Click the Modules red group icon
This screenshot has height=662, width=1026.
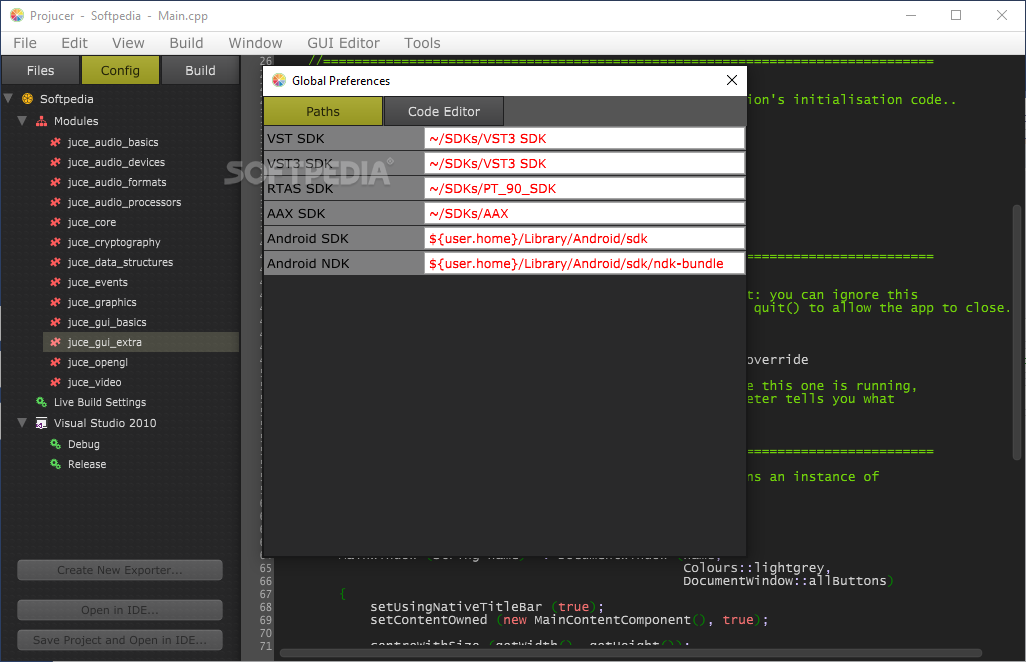41,121
